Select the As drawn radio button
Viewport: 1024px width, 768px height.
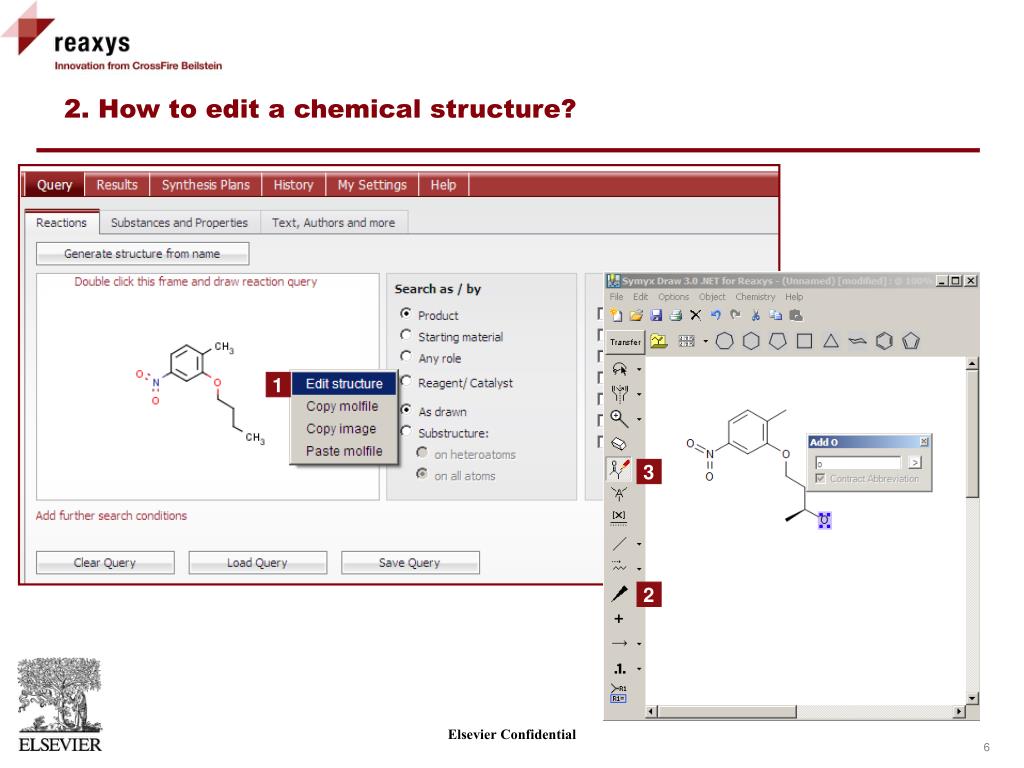coord(406,410)
